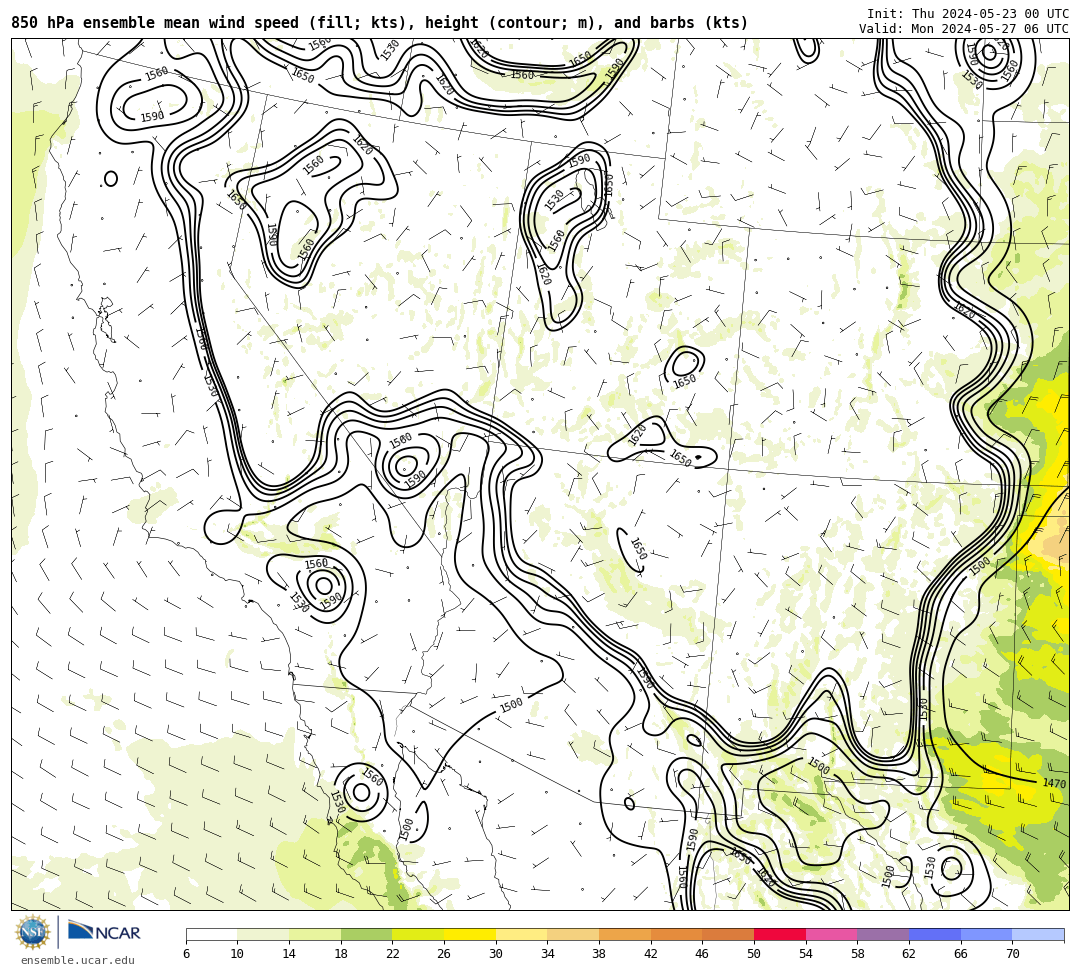Viewport: 1080px width, 973px height.
Task: Pick the pink 54–58 kts swatch
Action: point(831,934)
